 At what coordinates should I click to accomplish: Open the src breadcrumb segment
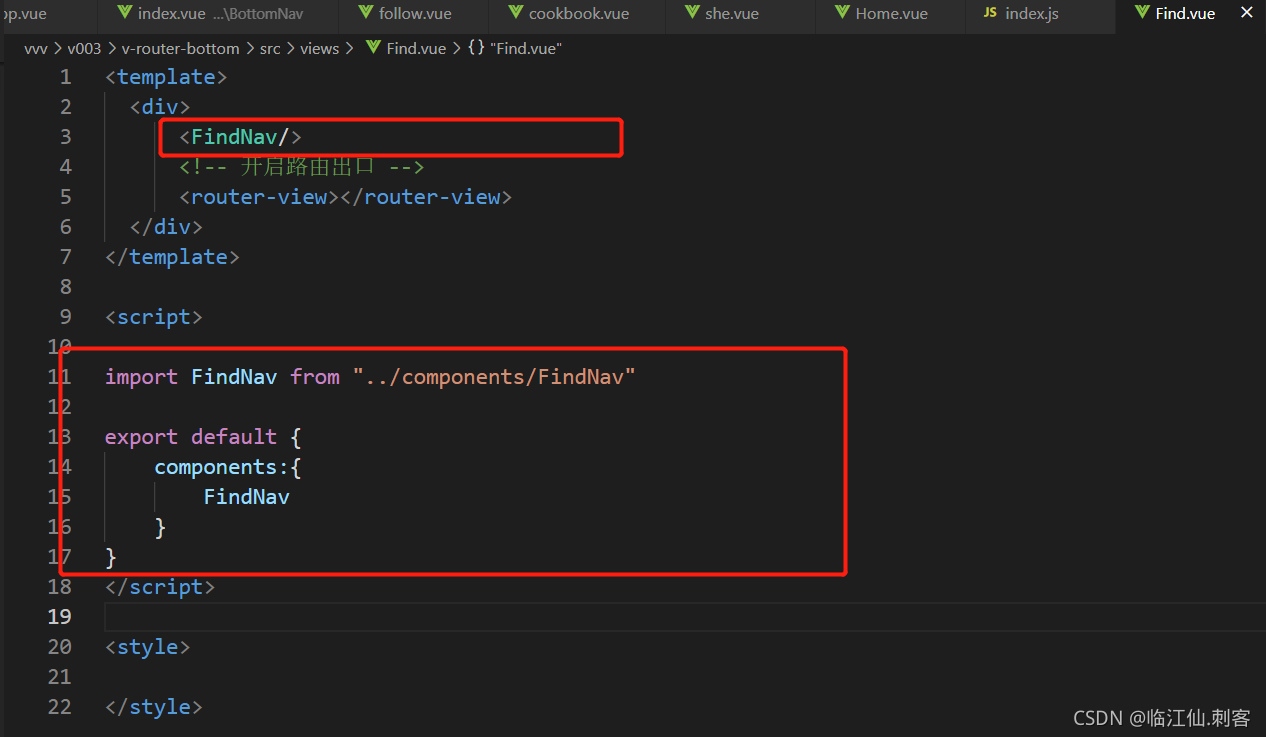270,48
